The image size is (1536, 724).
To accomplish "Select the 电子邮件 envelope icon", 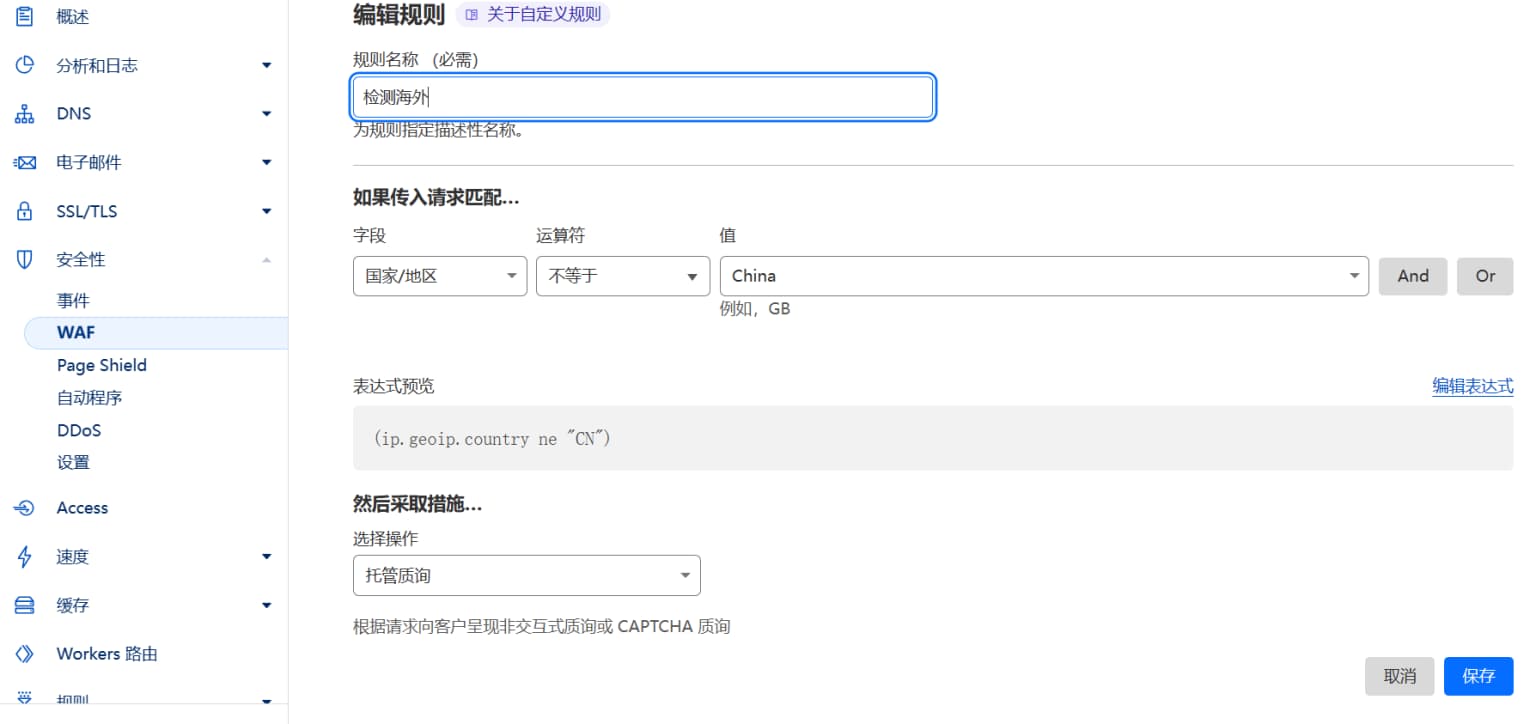I will point(24,162).
